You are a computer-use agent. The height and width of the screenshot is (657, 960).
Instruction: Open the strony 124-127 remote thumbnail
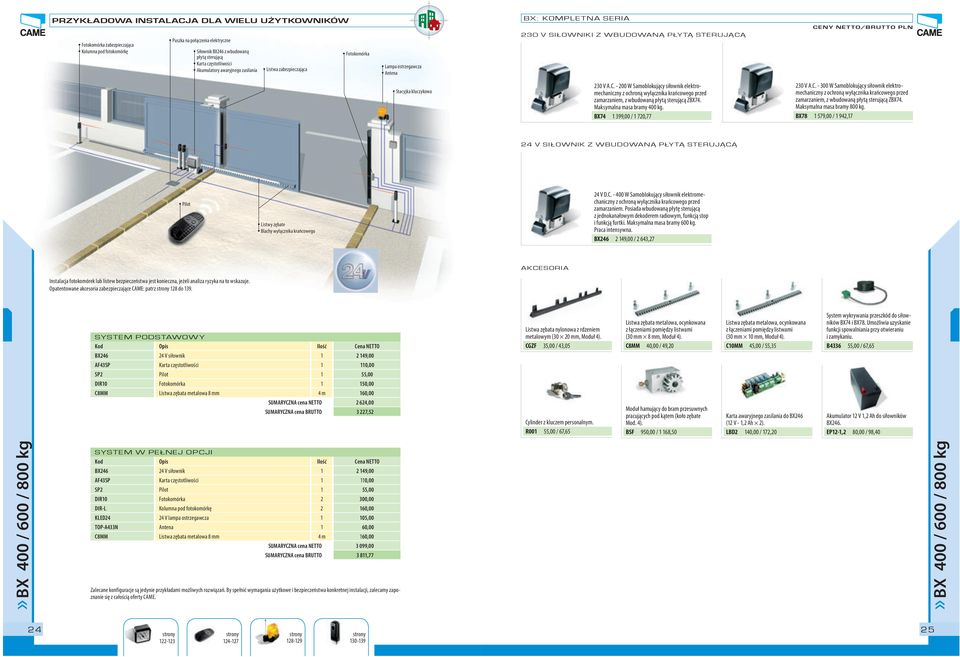tap(214, 637)
